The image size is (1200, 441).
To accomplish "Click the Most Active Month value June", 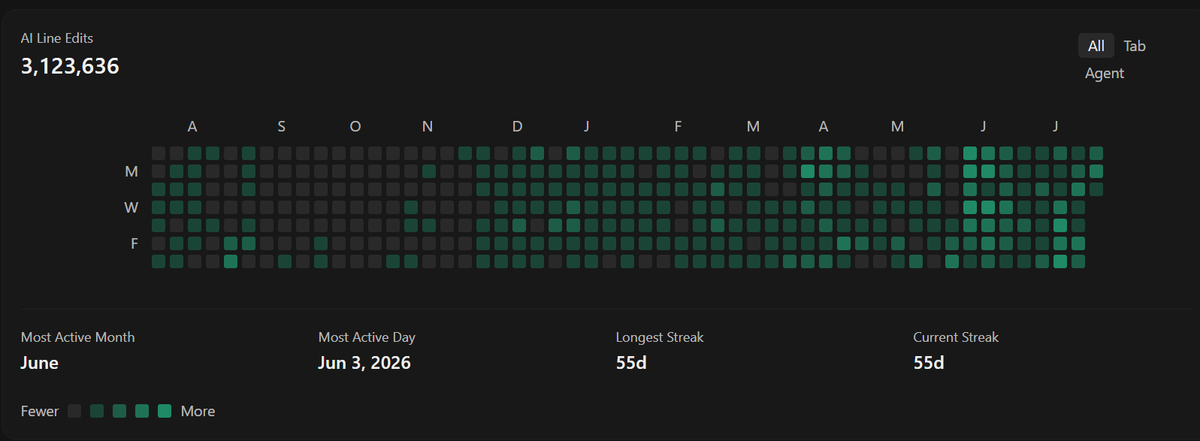I will coord(39,362).
